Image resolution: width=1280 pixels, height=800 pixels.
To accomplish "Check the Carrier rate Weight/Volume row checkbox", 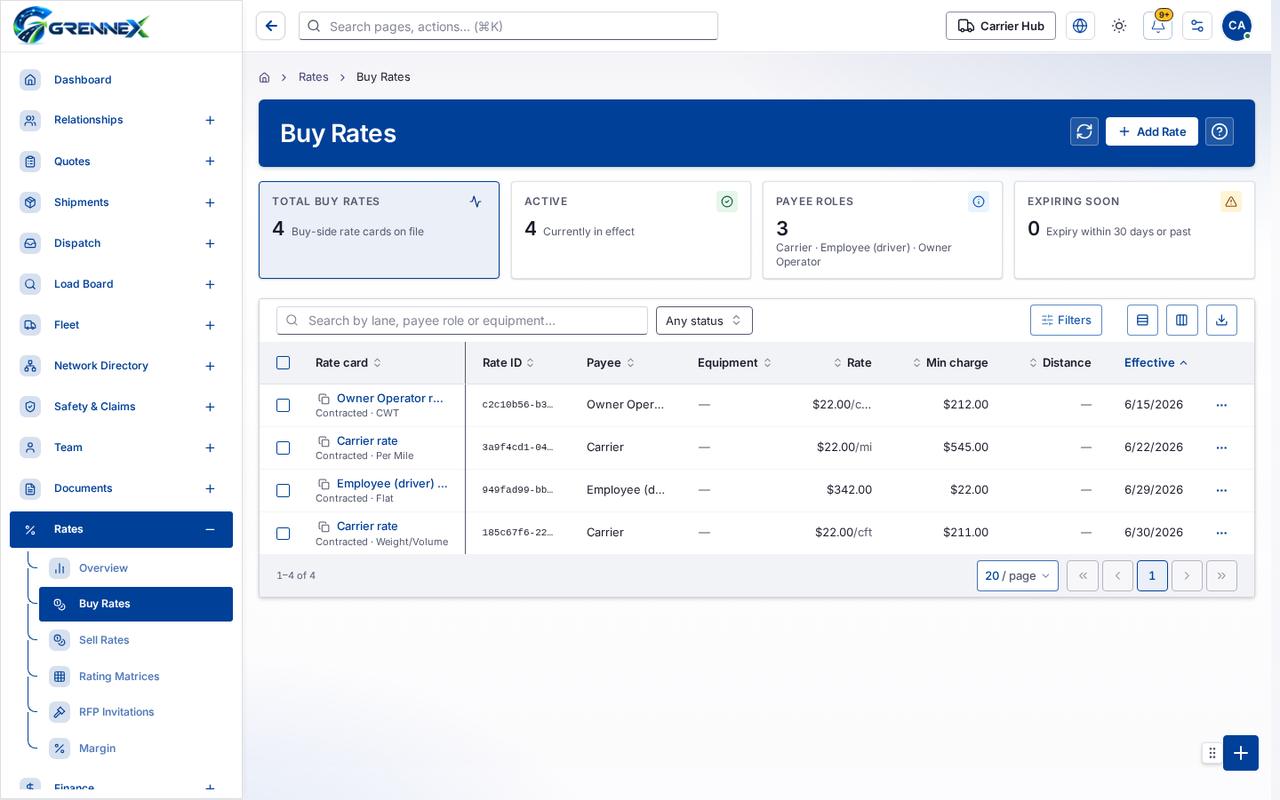I will [x=283, y=533].
